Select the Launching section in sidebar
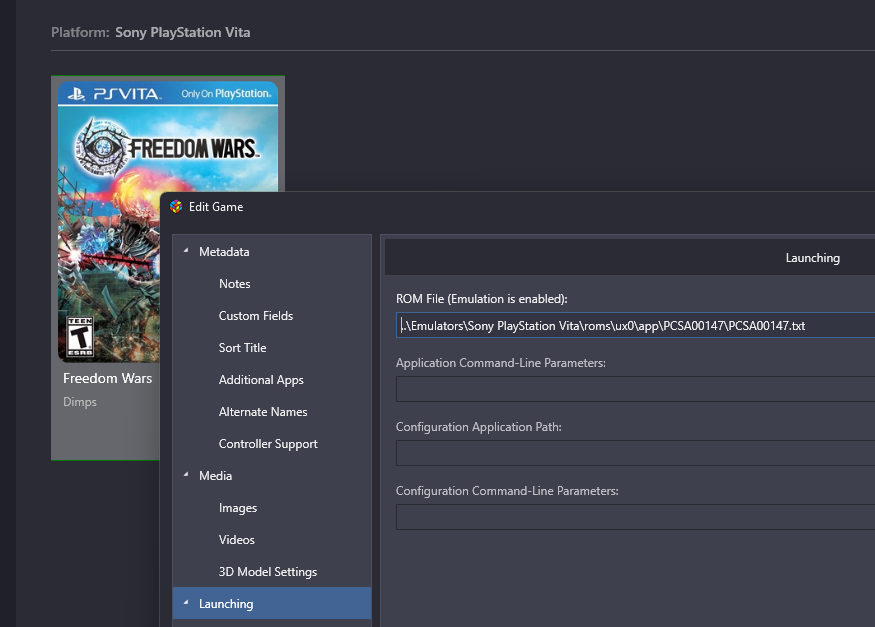The width and height of the screenshot is (875, 627). [x=272, y=604]
